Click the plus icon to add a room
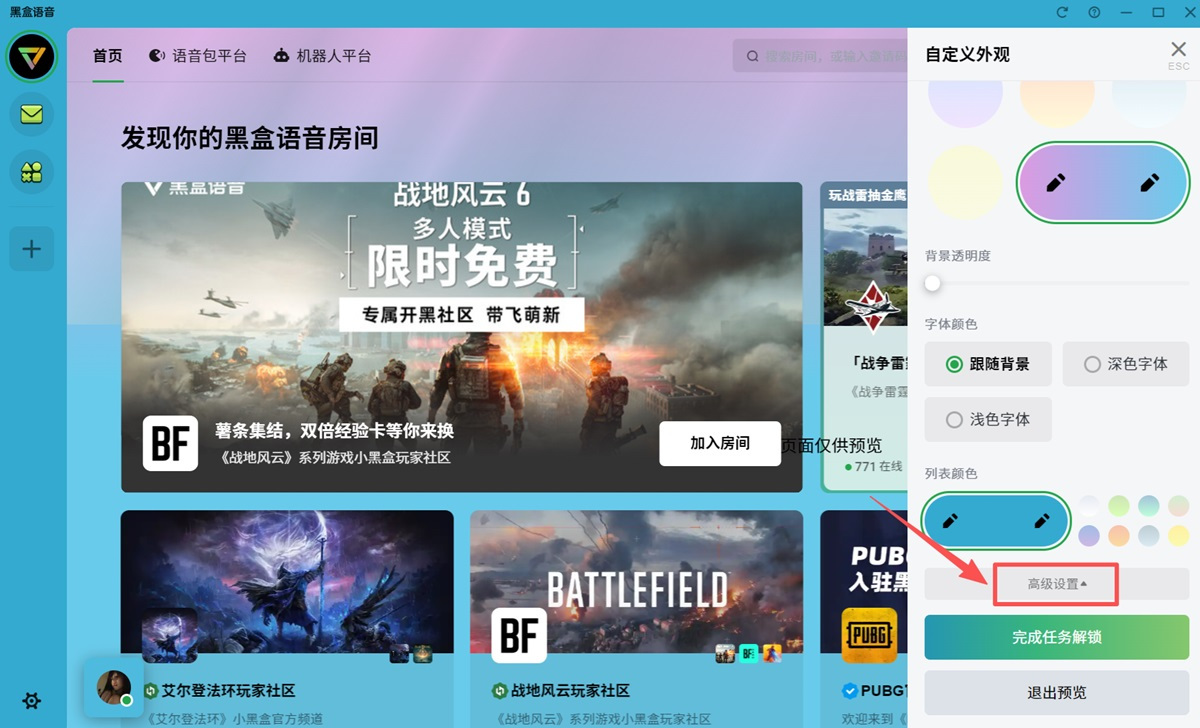This screenshot has height=728, width=1200. click(x=31, y=248)
